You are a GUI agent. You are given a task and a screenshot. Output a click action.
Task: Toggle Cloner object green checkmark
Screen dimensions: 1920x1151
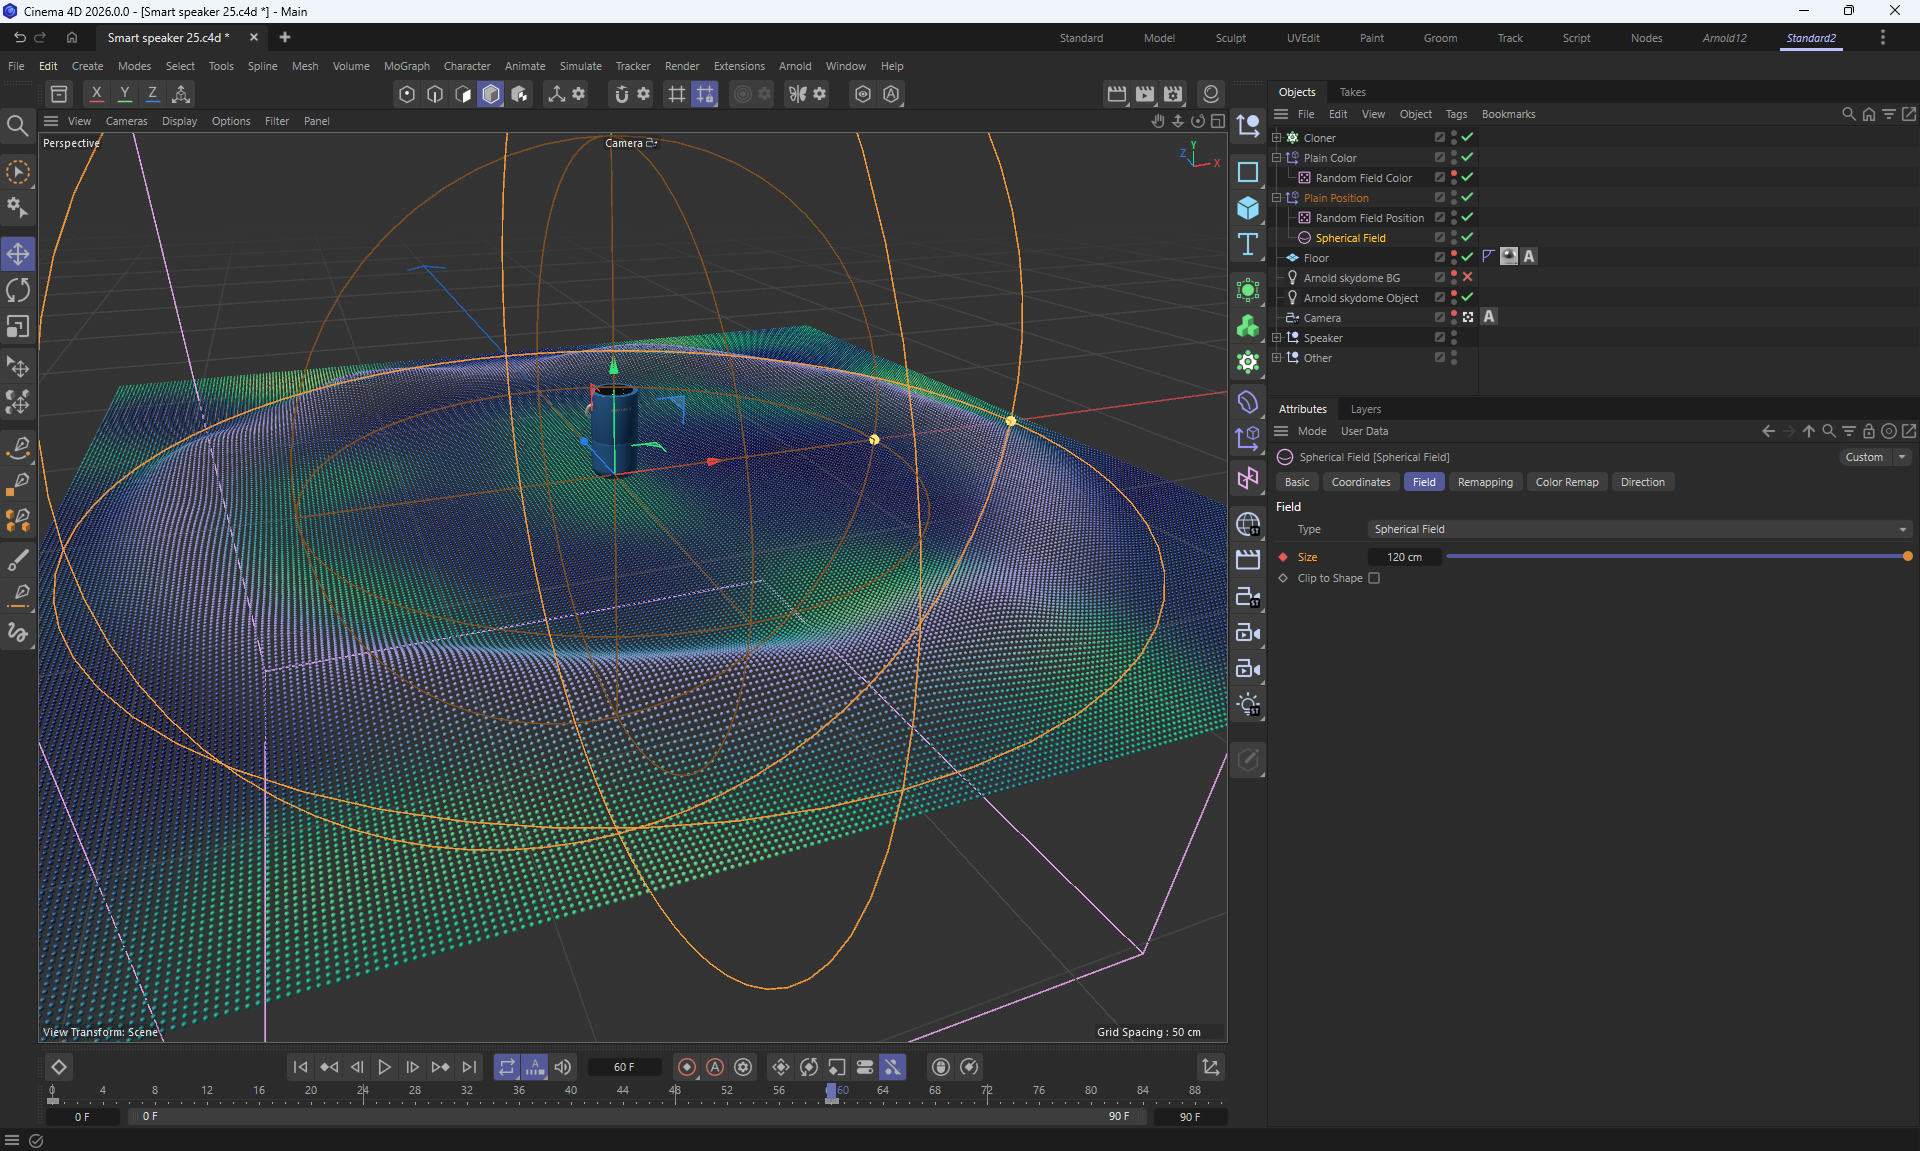point(1467,137)
